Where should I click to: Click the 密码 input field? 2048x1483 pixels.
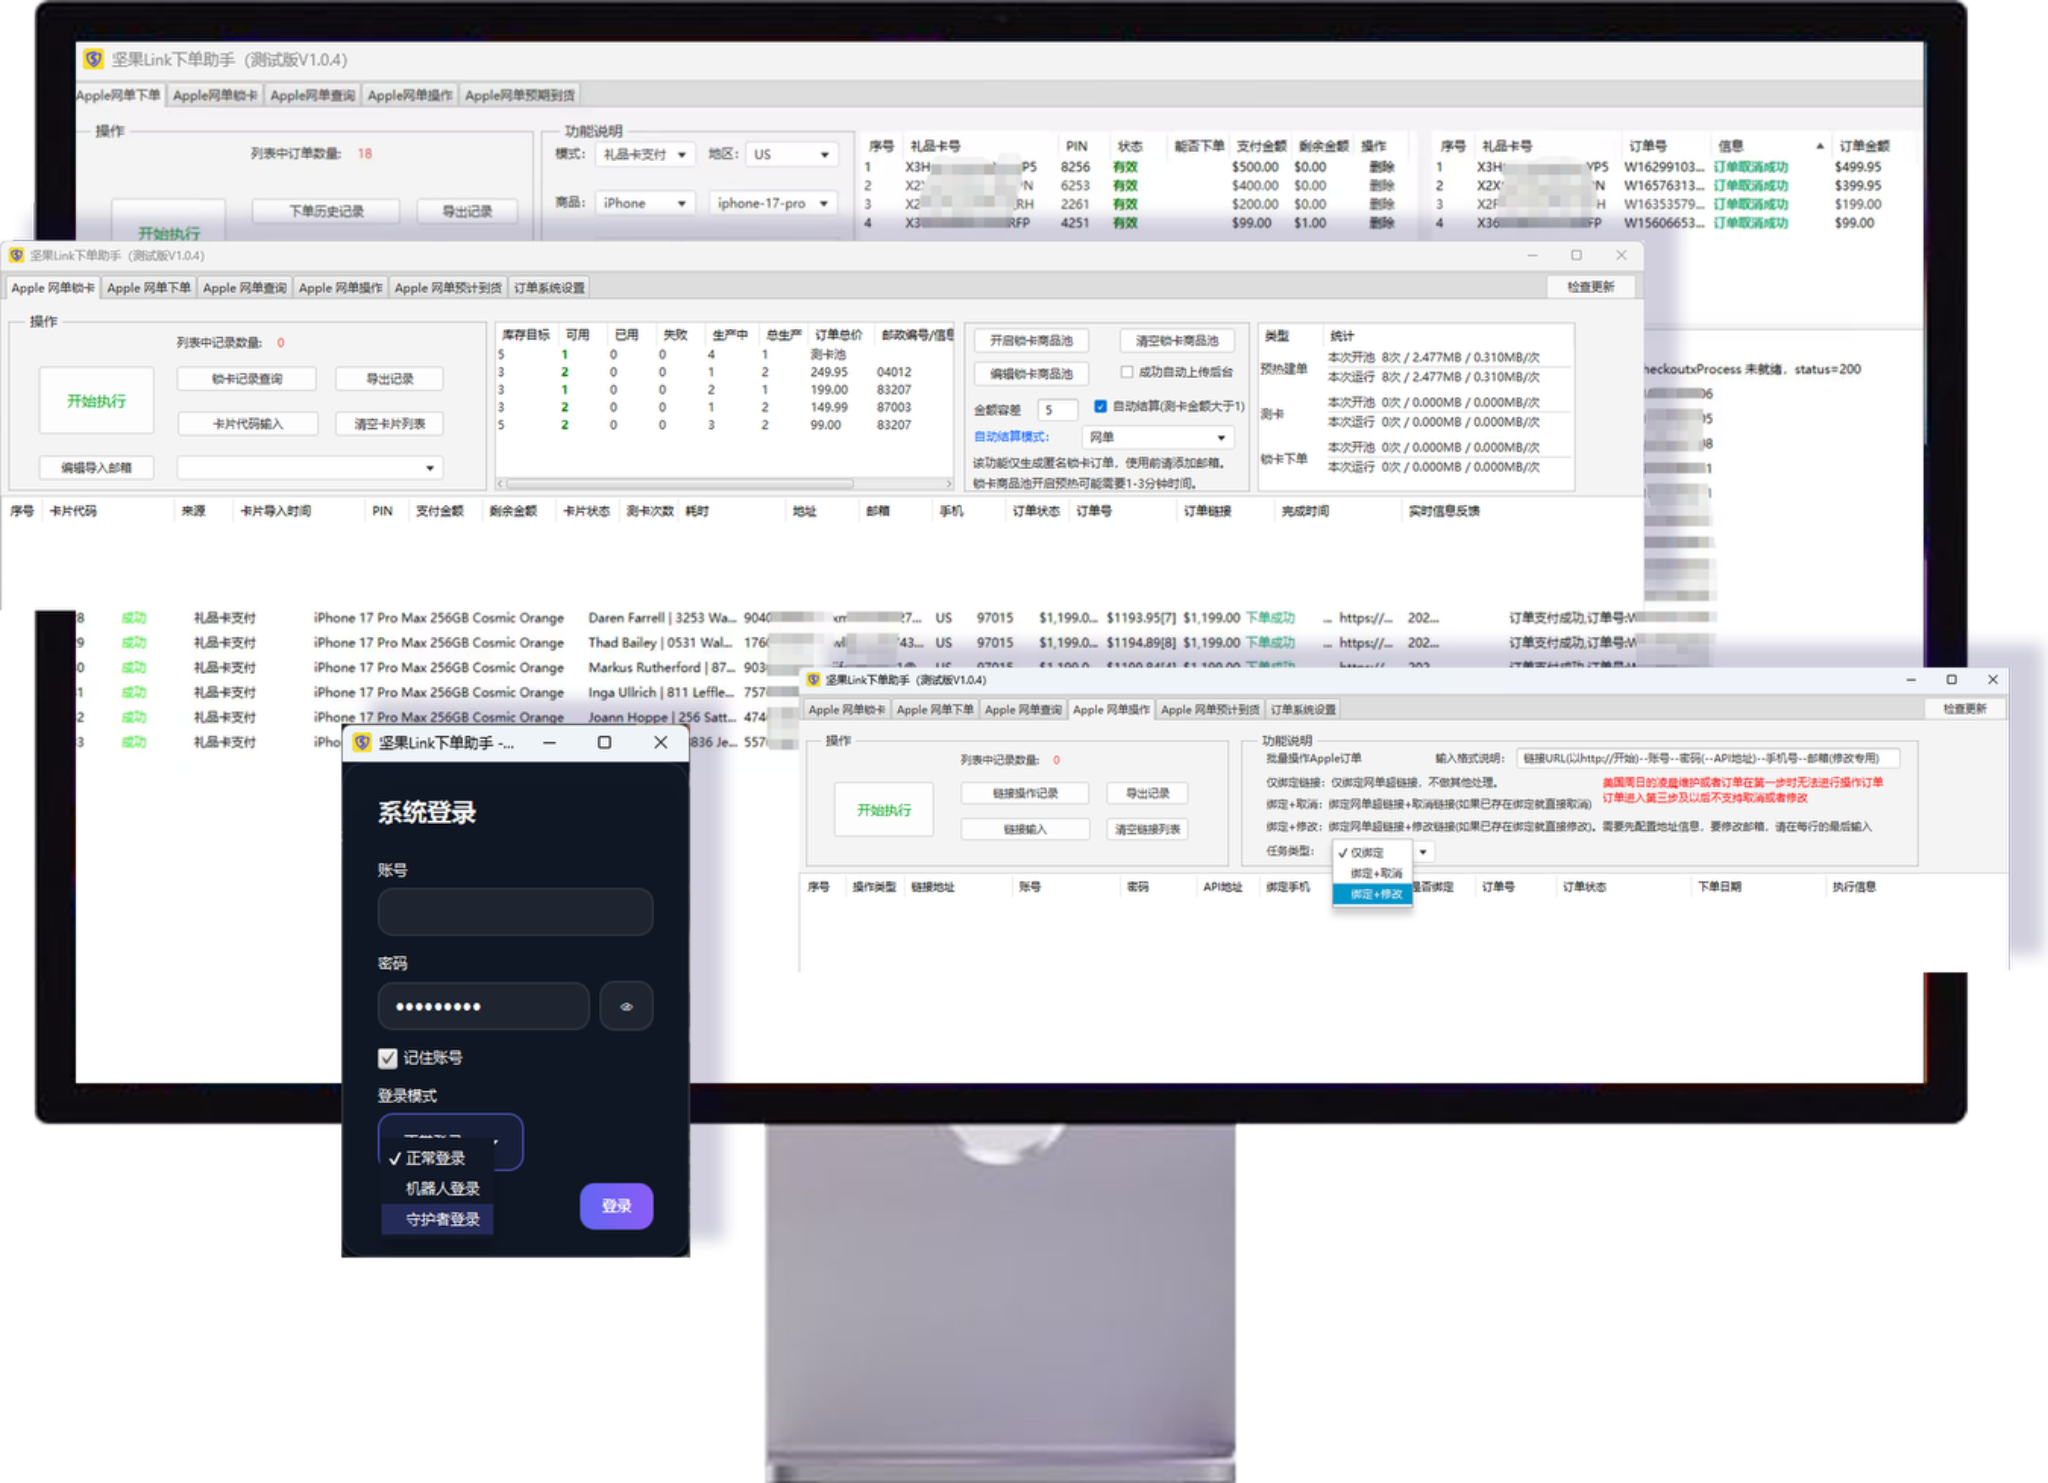click(x=483, y=1006)
